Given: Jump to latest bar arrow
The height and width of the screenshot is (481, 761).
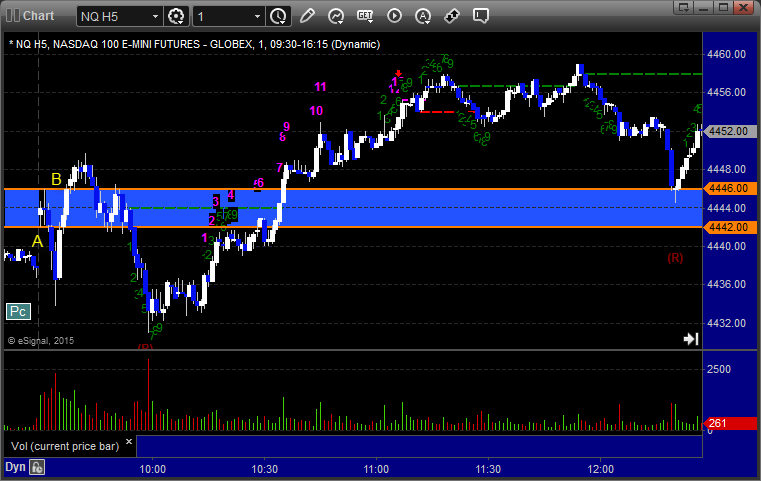Looking at the screenshot, I should click(691, 339).
